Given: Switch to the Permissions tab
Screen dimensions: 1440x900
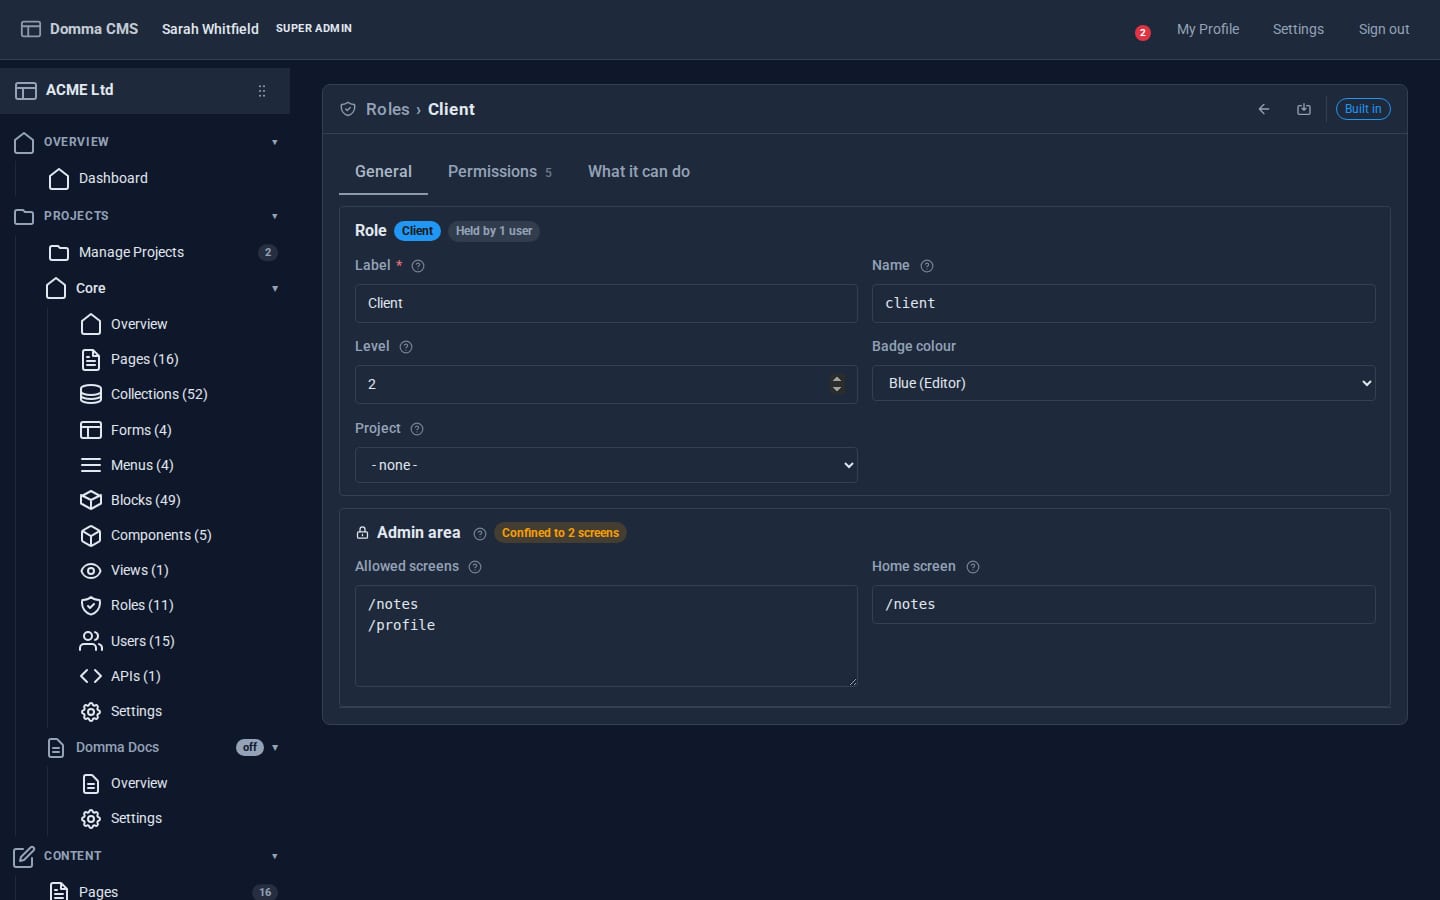Looking at the screenshot, I should (499, 172).
